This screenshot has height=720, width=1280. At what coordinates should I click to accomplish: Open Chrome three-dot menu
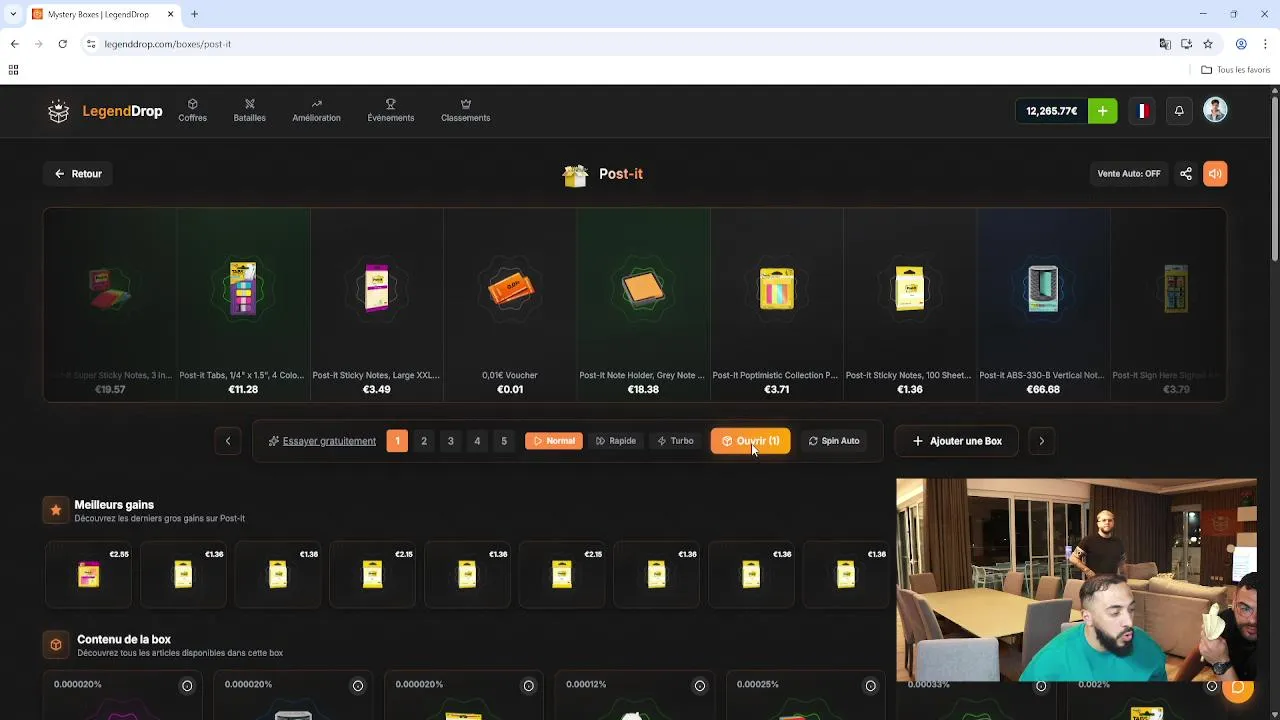pos(1265,44)
